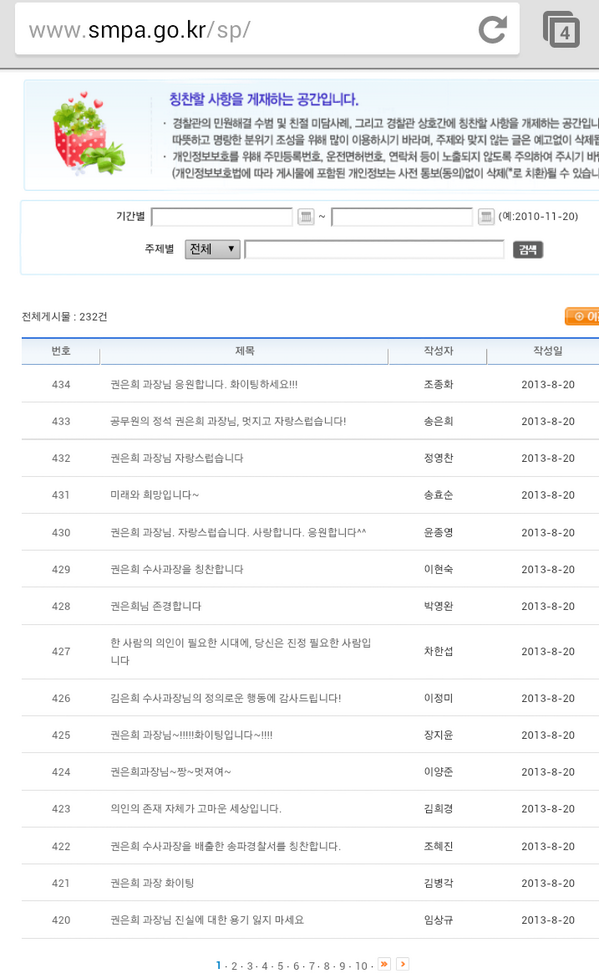Click the clover gift box image
Image resolution: width=599 pixels, height=979 pixels.
click(88, 133)
